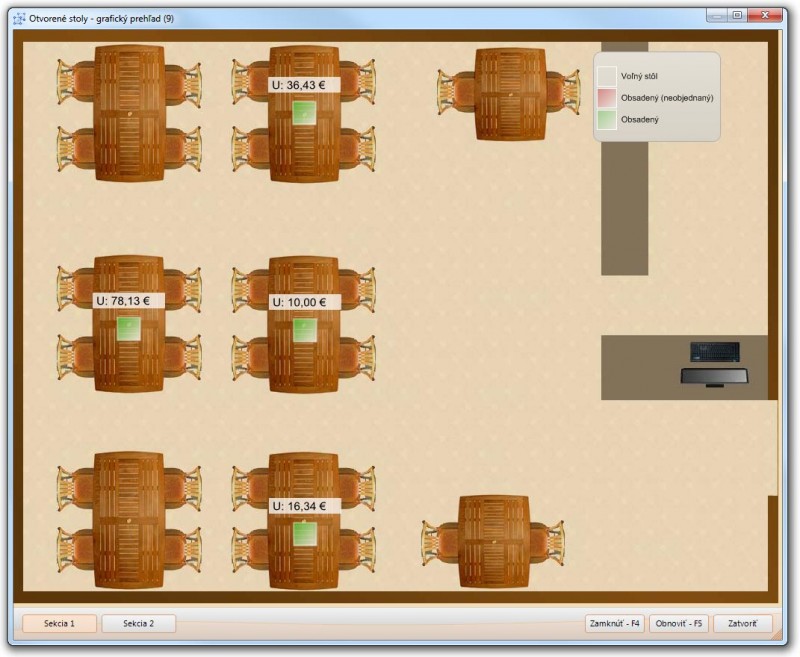
Task: Refresh with the Obnoviť - F5 button
Action: 678,623
